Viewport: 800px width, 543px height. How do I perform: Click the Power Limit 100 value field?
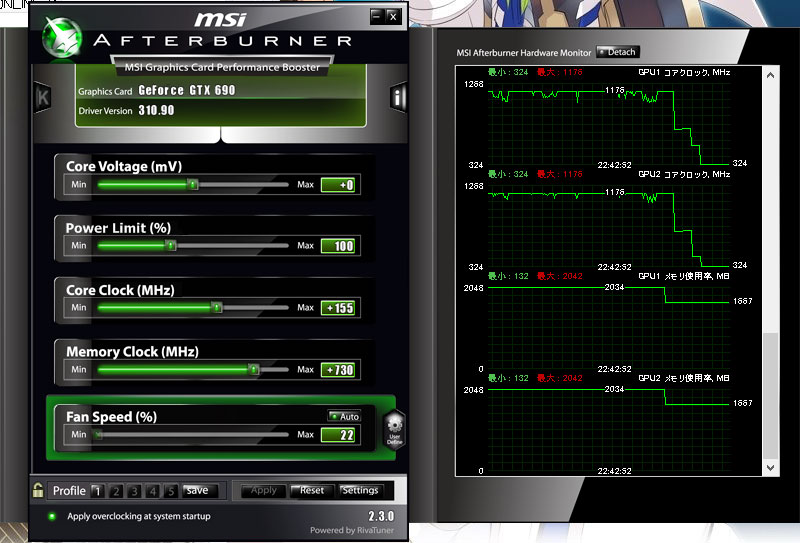[337, 246]
